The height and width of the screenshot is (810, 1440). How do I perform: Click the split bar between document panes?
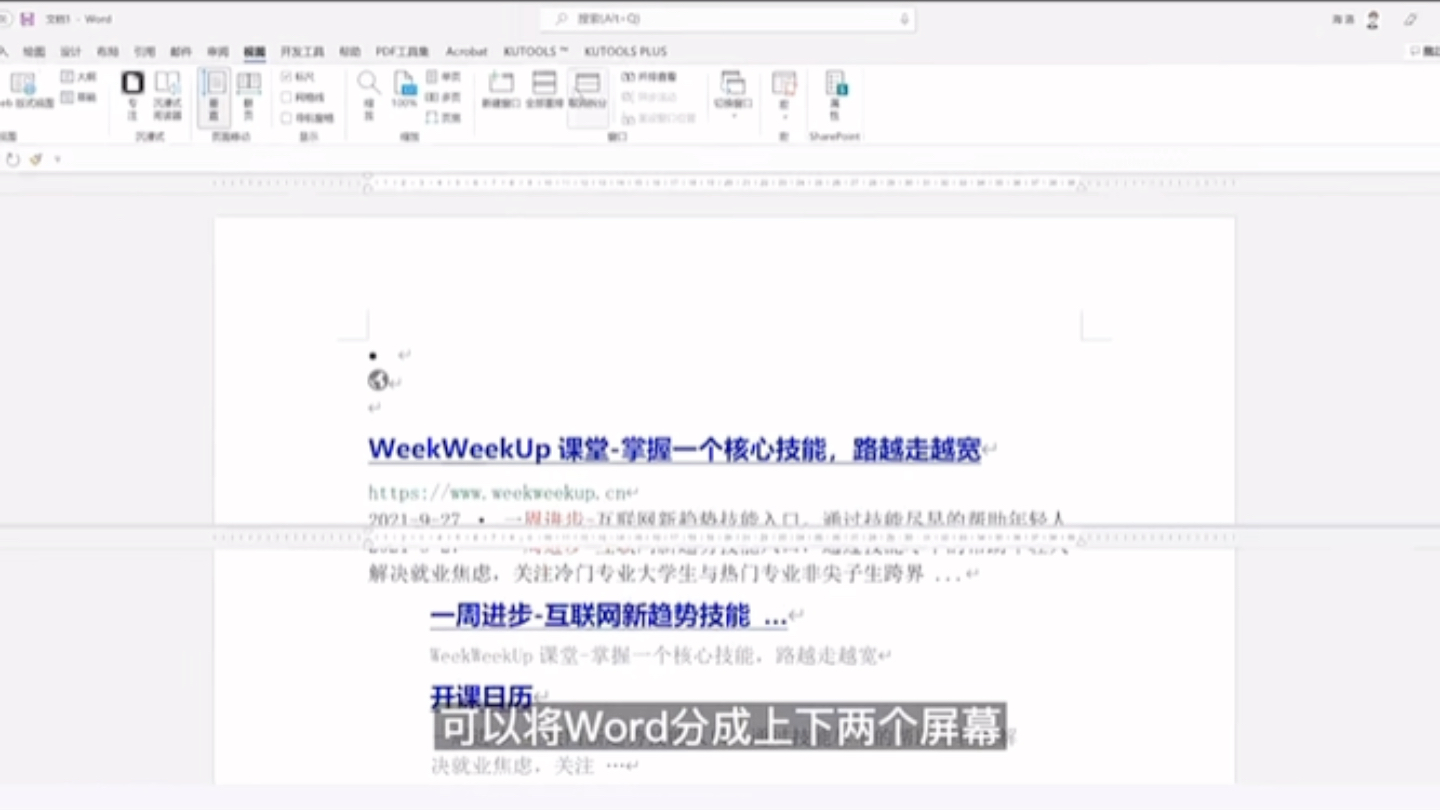click(x=720, y=528)
